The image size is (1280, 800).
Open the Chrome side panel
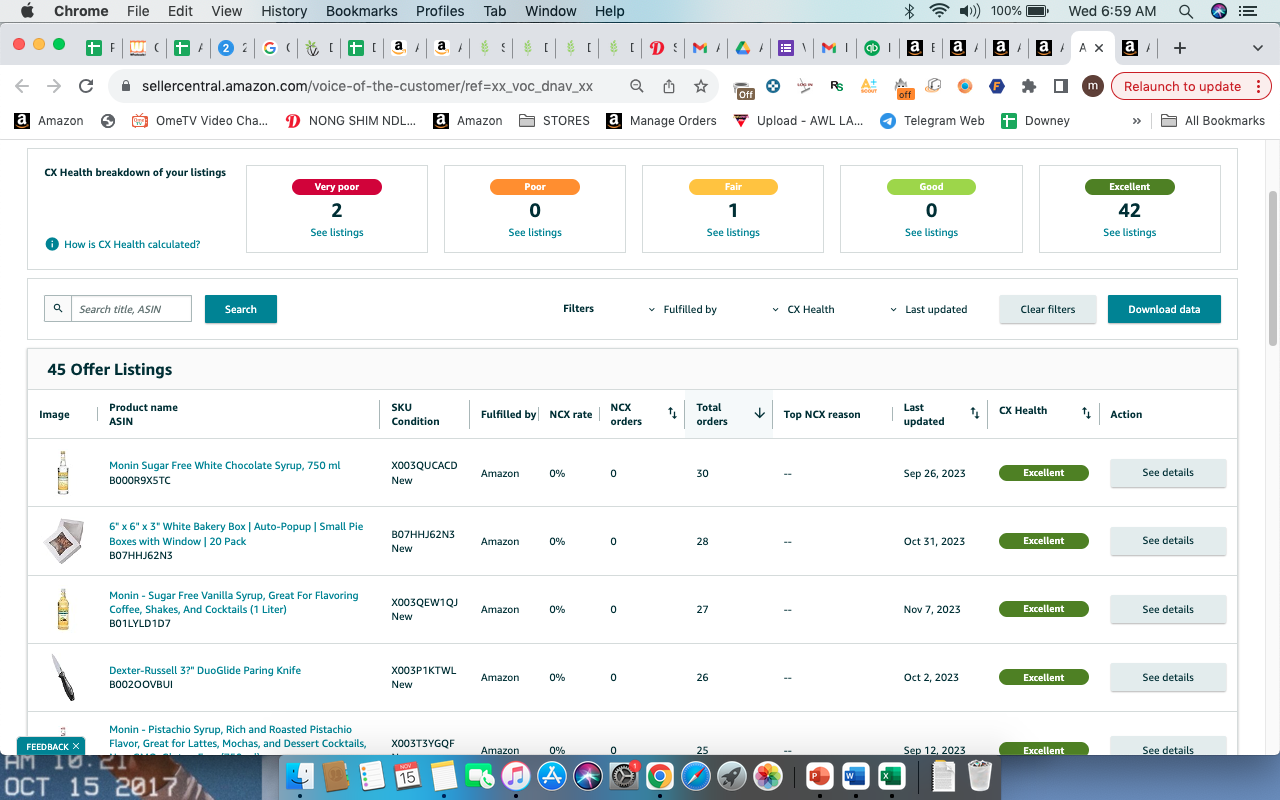click(1061, 86)
